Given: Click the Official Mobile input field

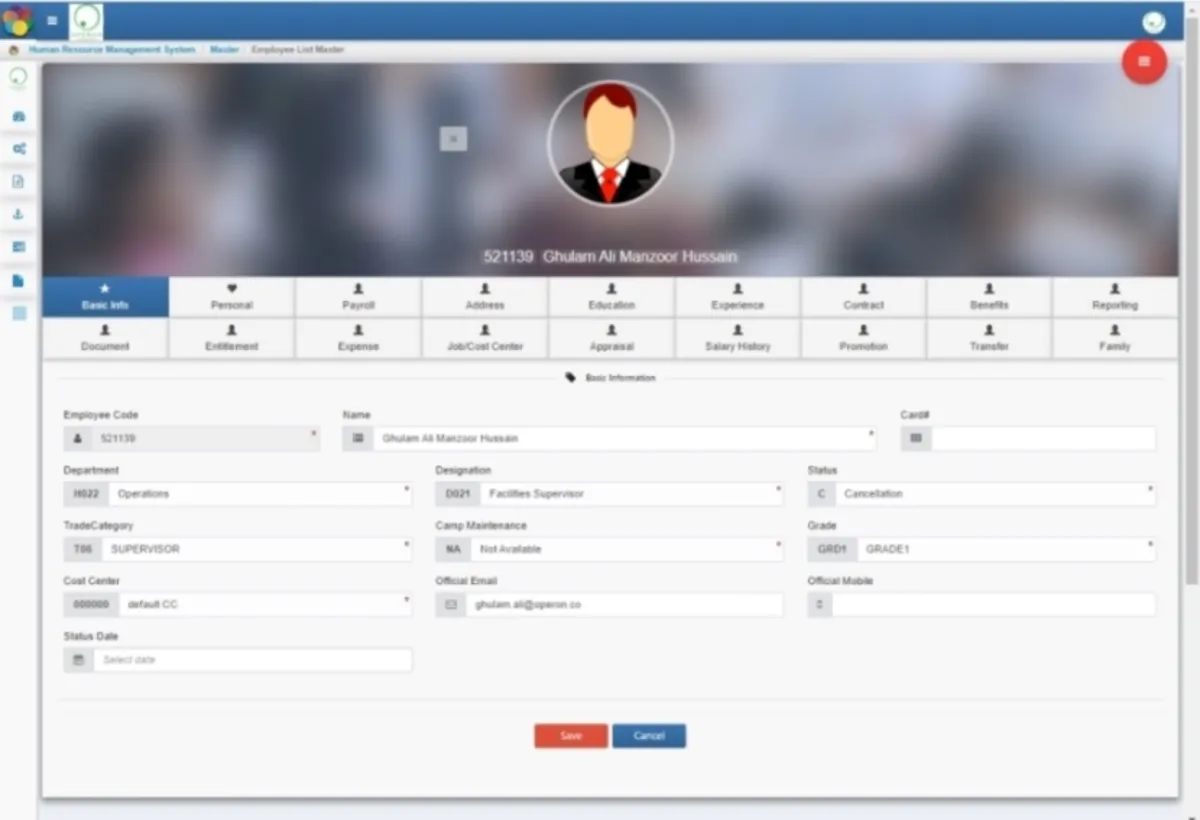Looking at the screenshot, I should 994,605.
